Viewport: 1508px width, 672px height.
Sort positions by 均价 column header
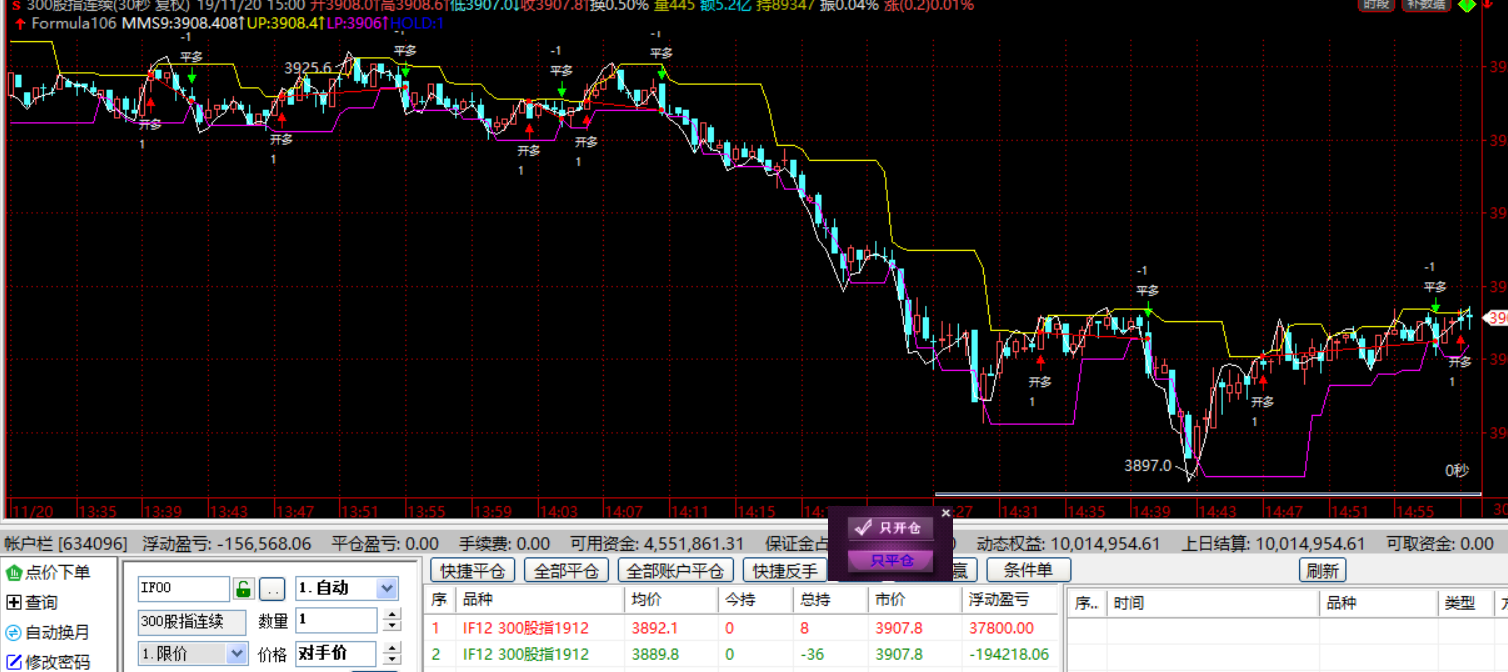click(x=671, y=600)
